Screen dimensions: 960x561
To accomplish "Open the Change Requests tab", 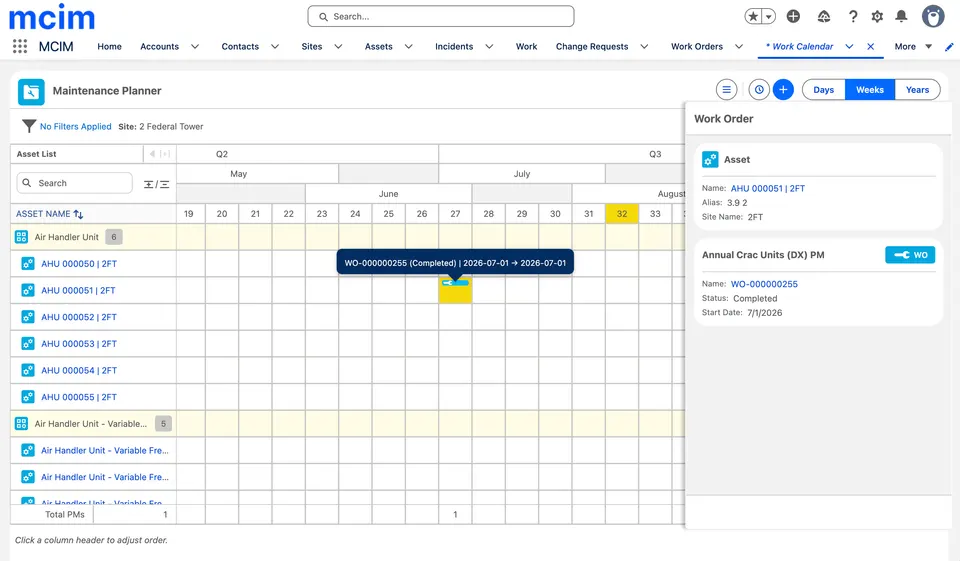I will [591, 47].
